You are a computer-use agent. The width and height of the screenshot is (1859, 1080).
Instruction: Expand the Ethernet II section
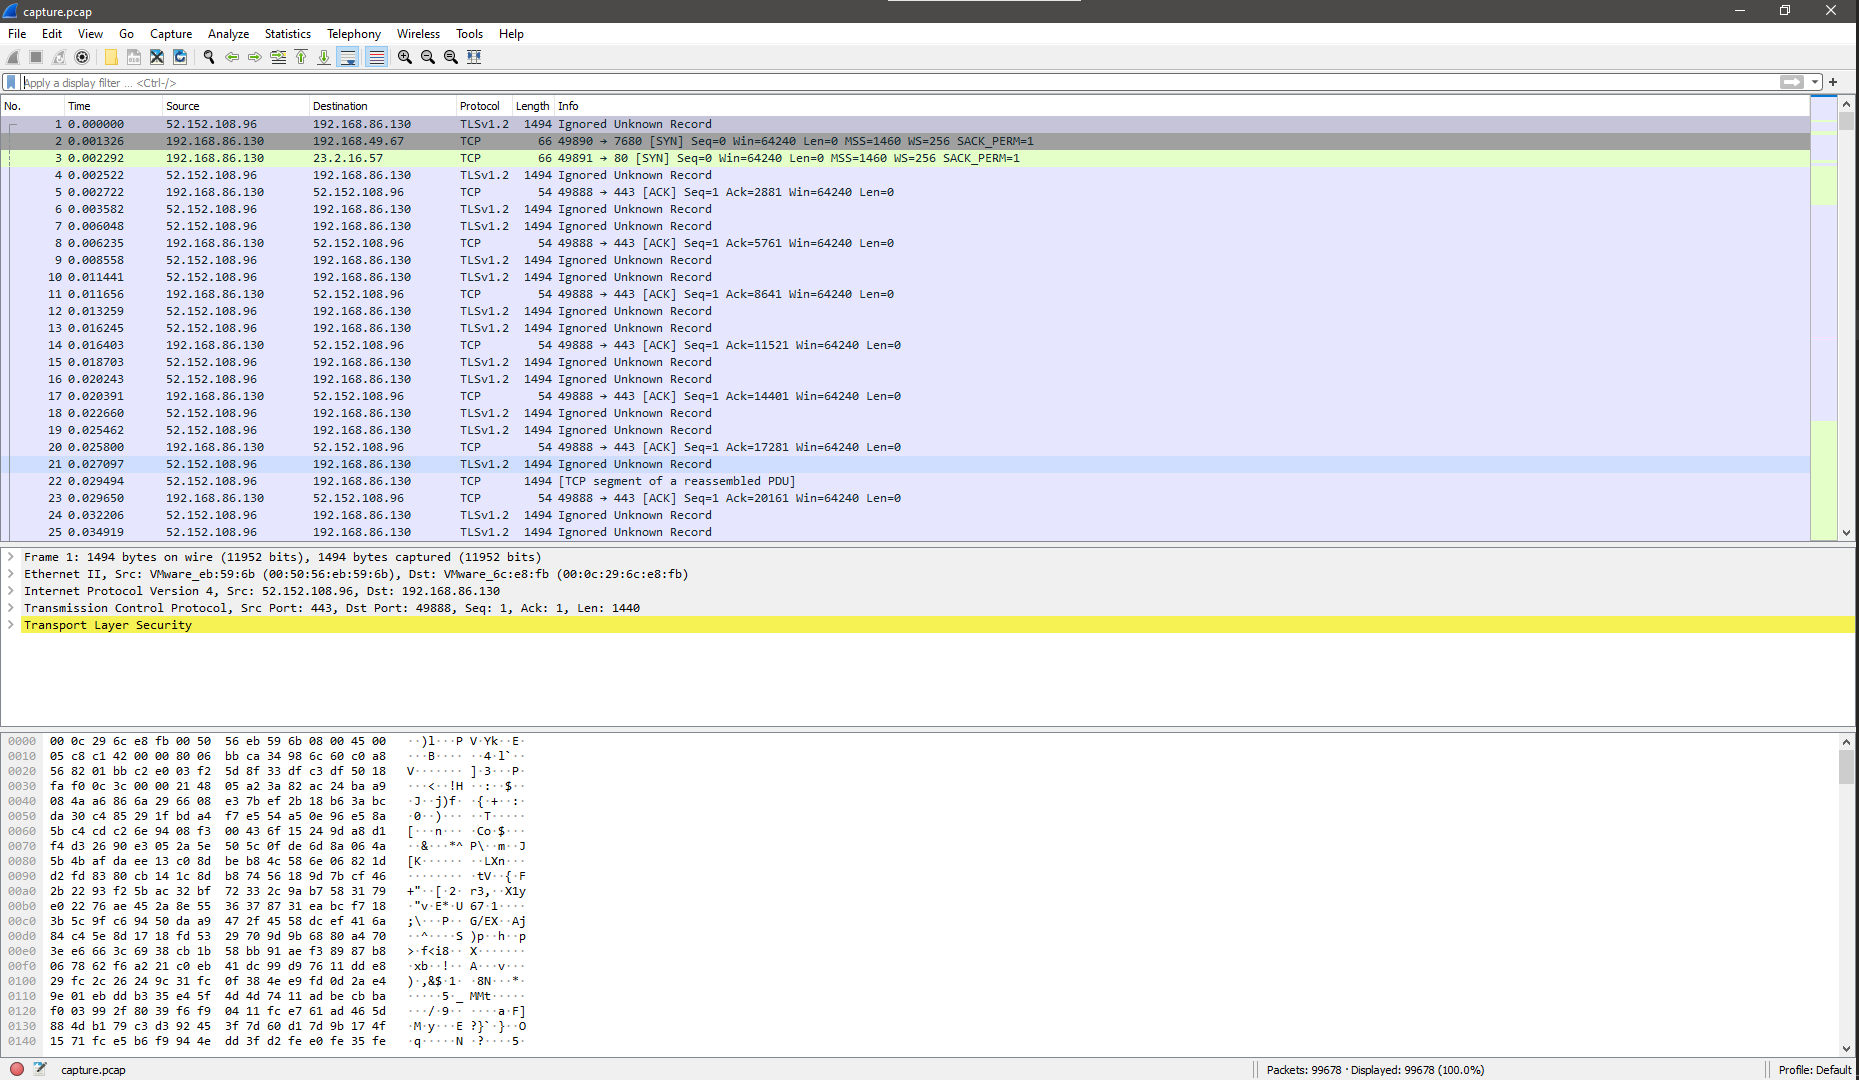pos(11,574)
